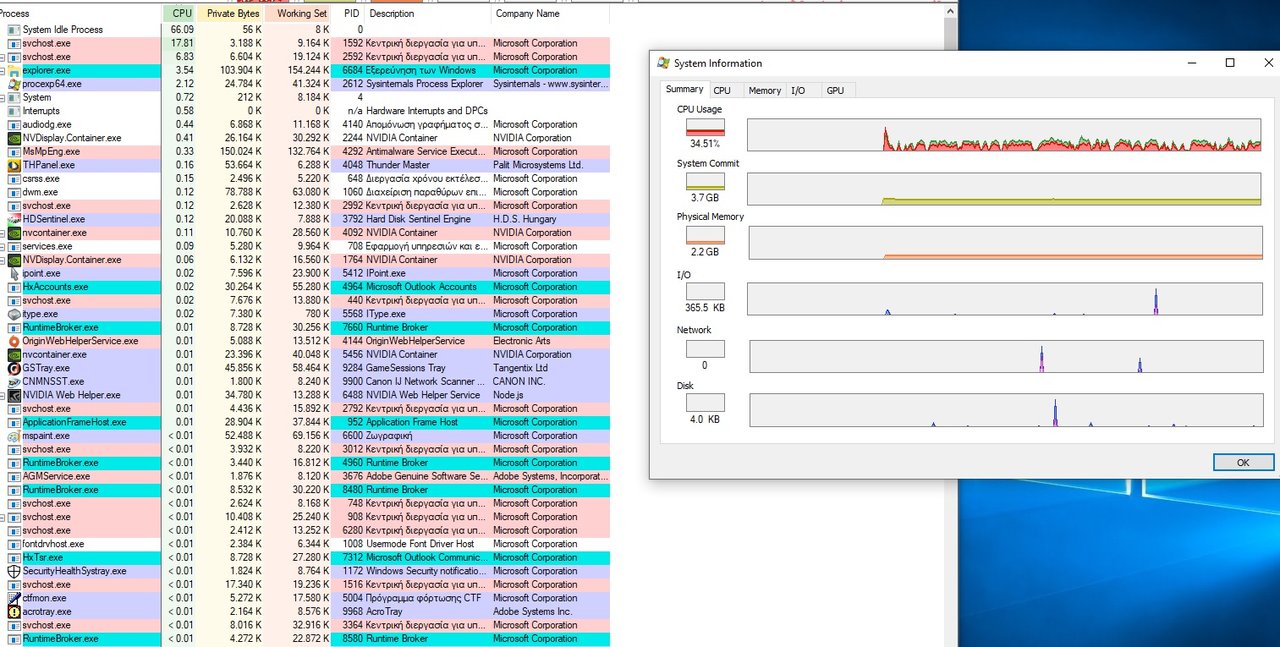Click the acrotray.exe icon

pos(14,611)
